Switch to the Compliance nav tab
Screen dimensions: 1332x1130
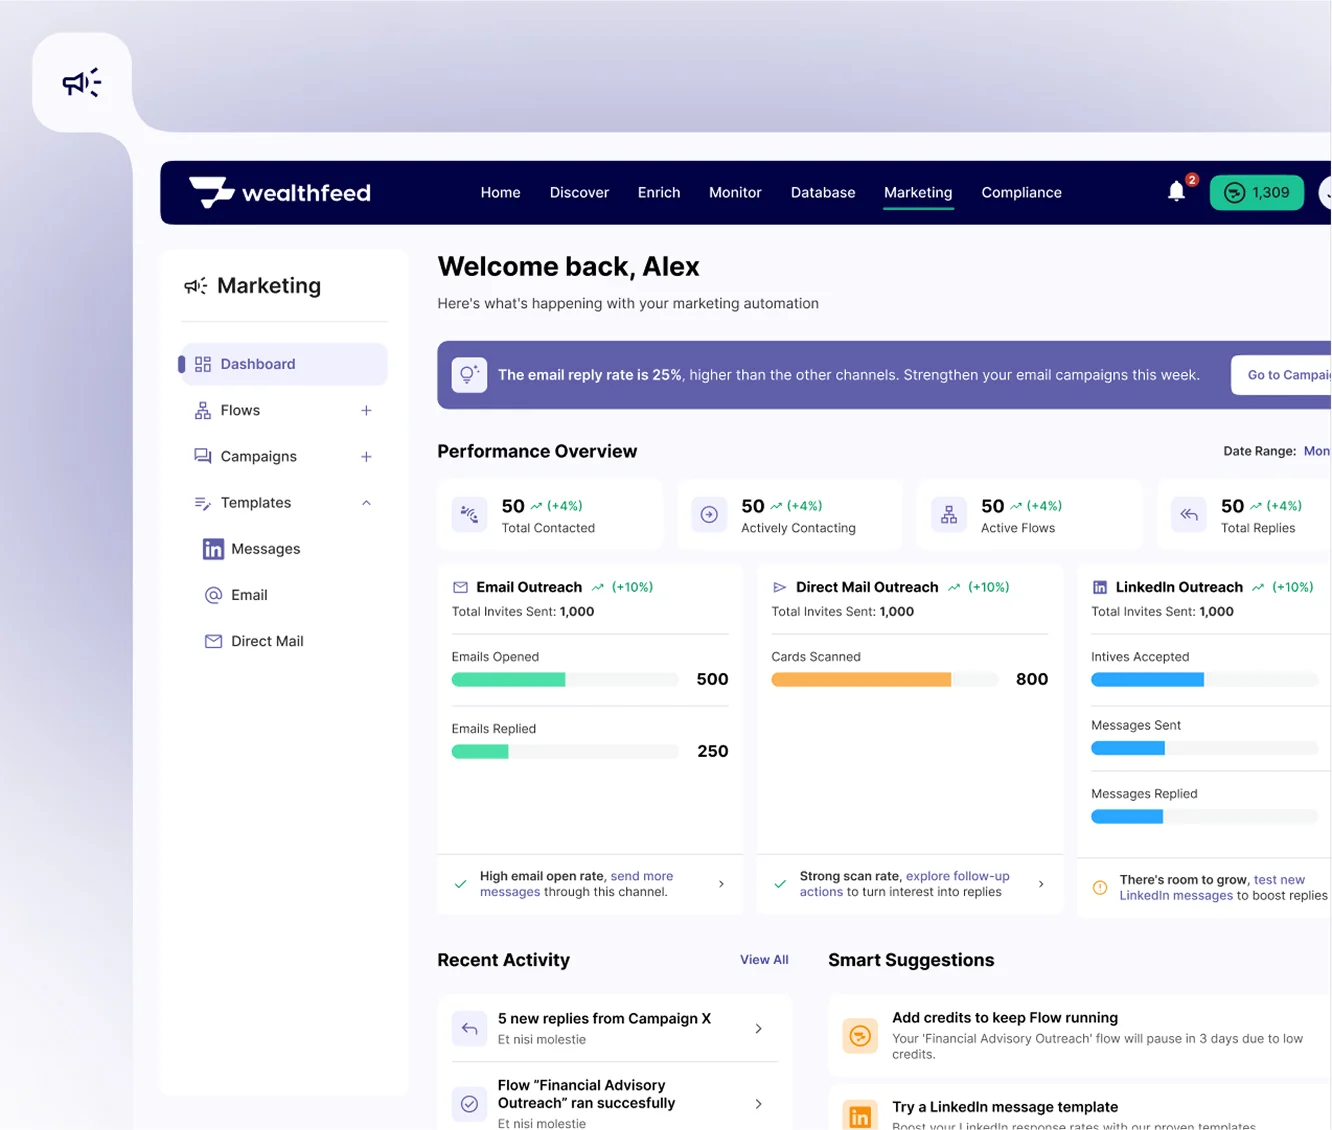tap(1021, 192)
